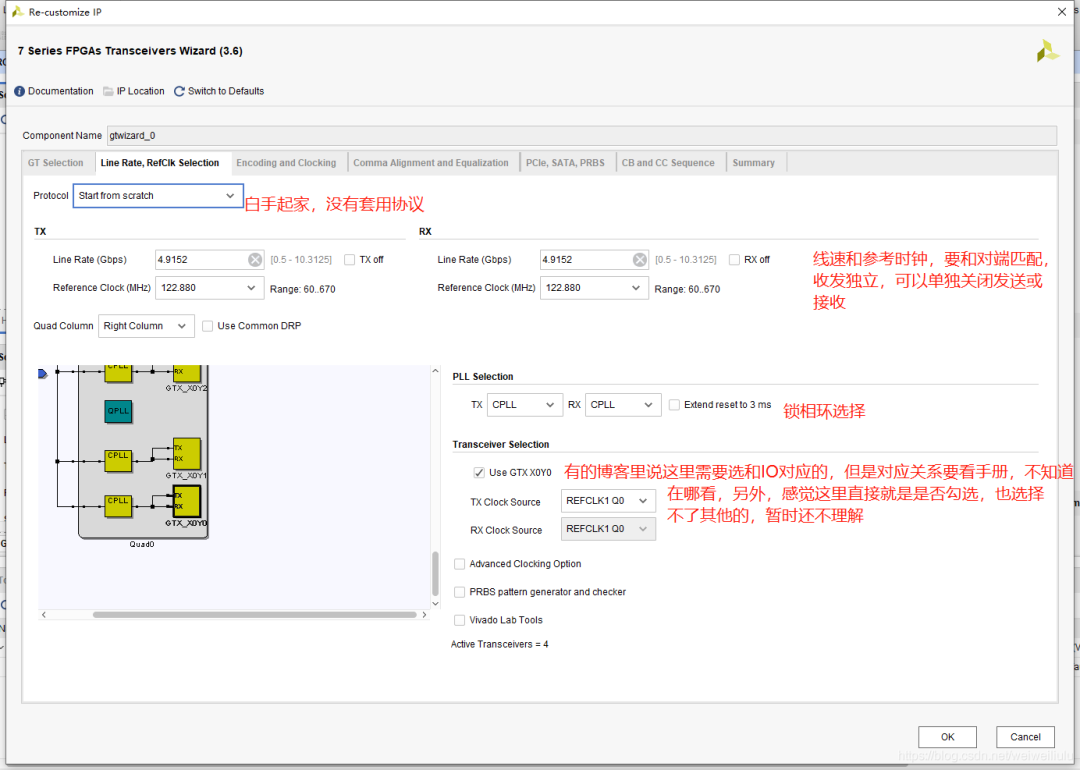
Task: Click the IP Location link
Action: [141, 92]
